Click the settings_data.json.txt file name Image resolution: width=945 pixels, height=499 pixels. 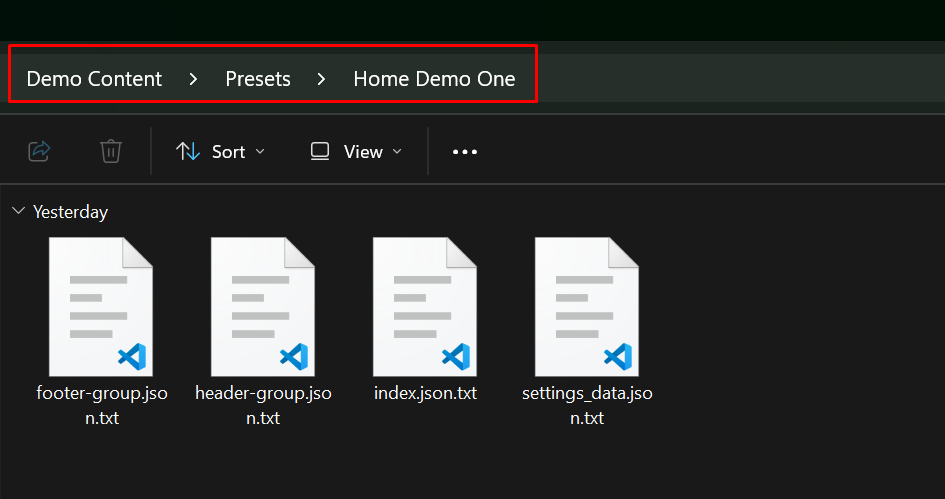[x=587, y=406]
